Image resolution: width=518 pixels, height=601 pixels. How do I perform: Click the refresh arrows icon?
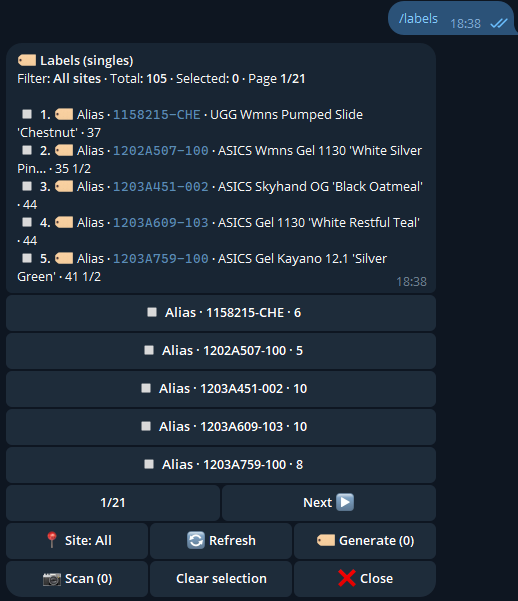click(x=196, y=540)
